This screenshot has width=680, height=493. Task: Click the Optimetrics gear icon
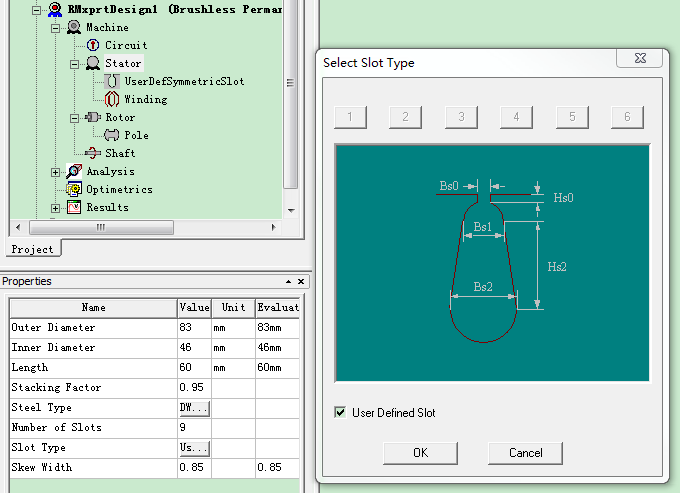tap(74, 189)
